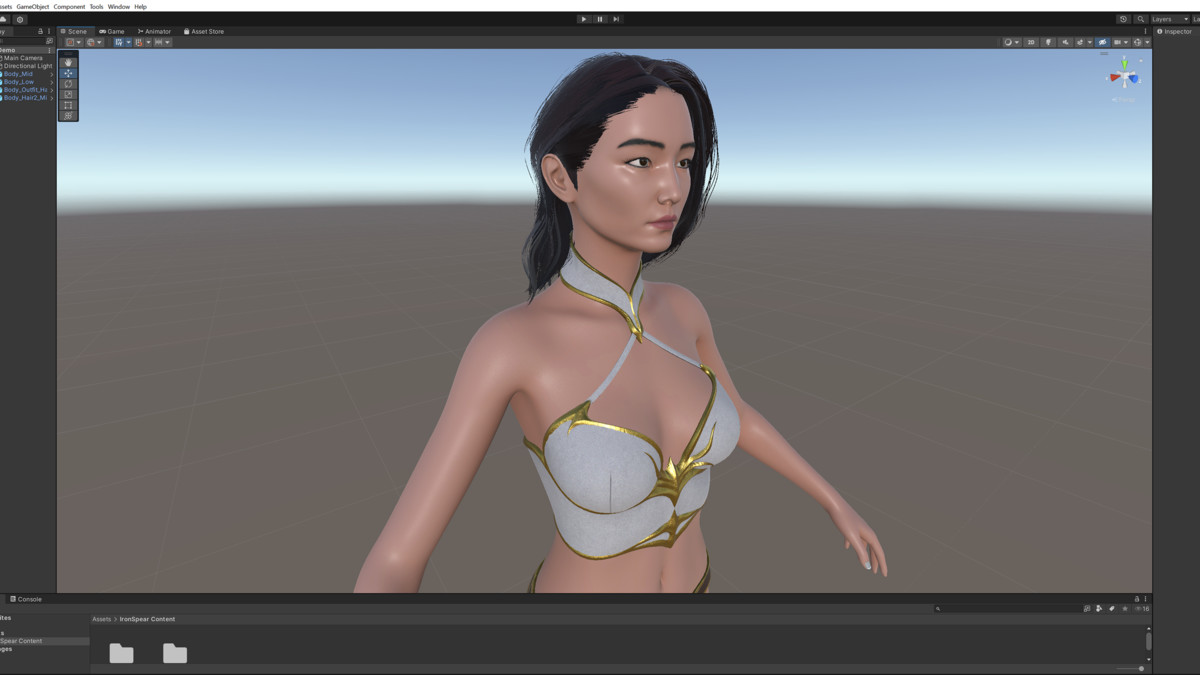The width and height of the screenshot is (1200, 675).
Task: Open the Console tab
Action: 26,599
